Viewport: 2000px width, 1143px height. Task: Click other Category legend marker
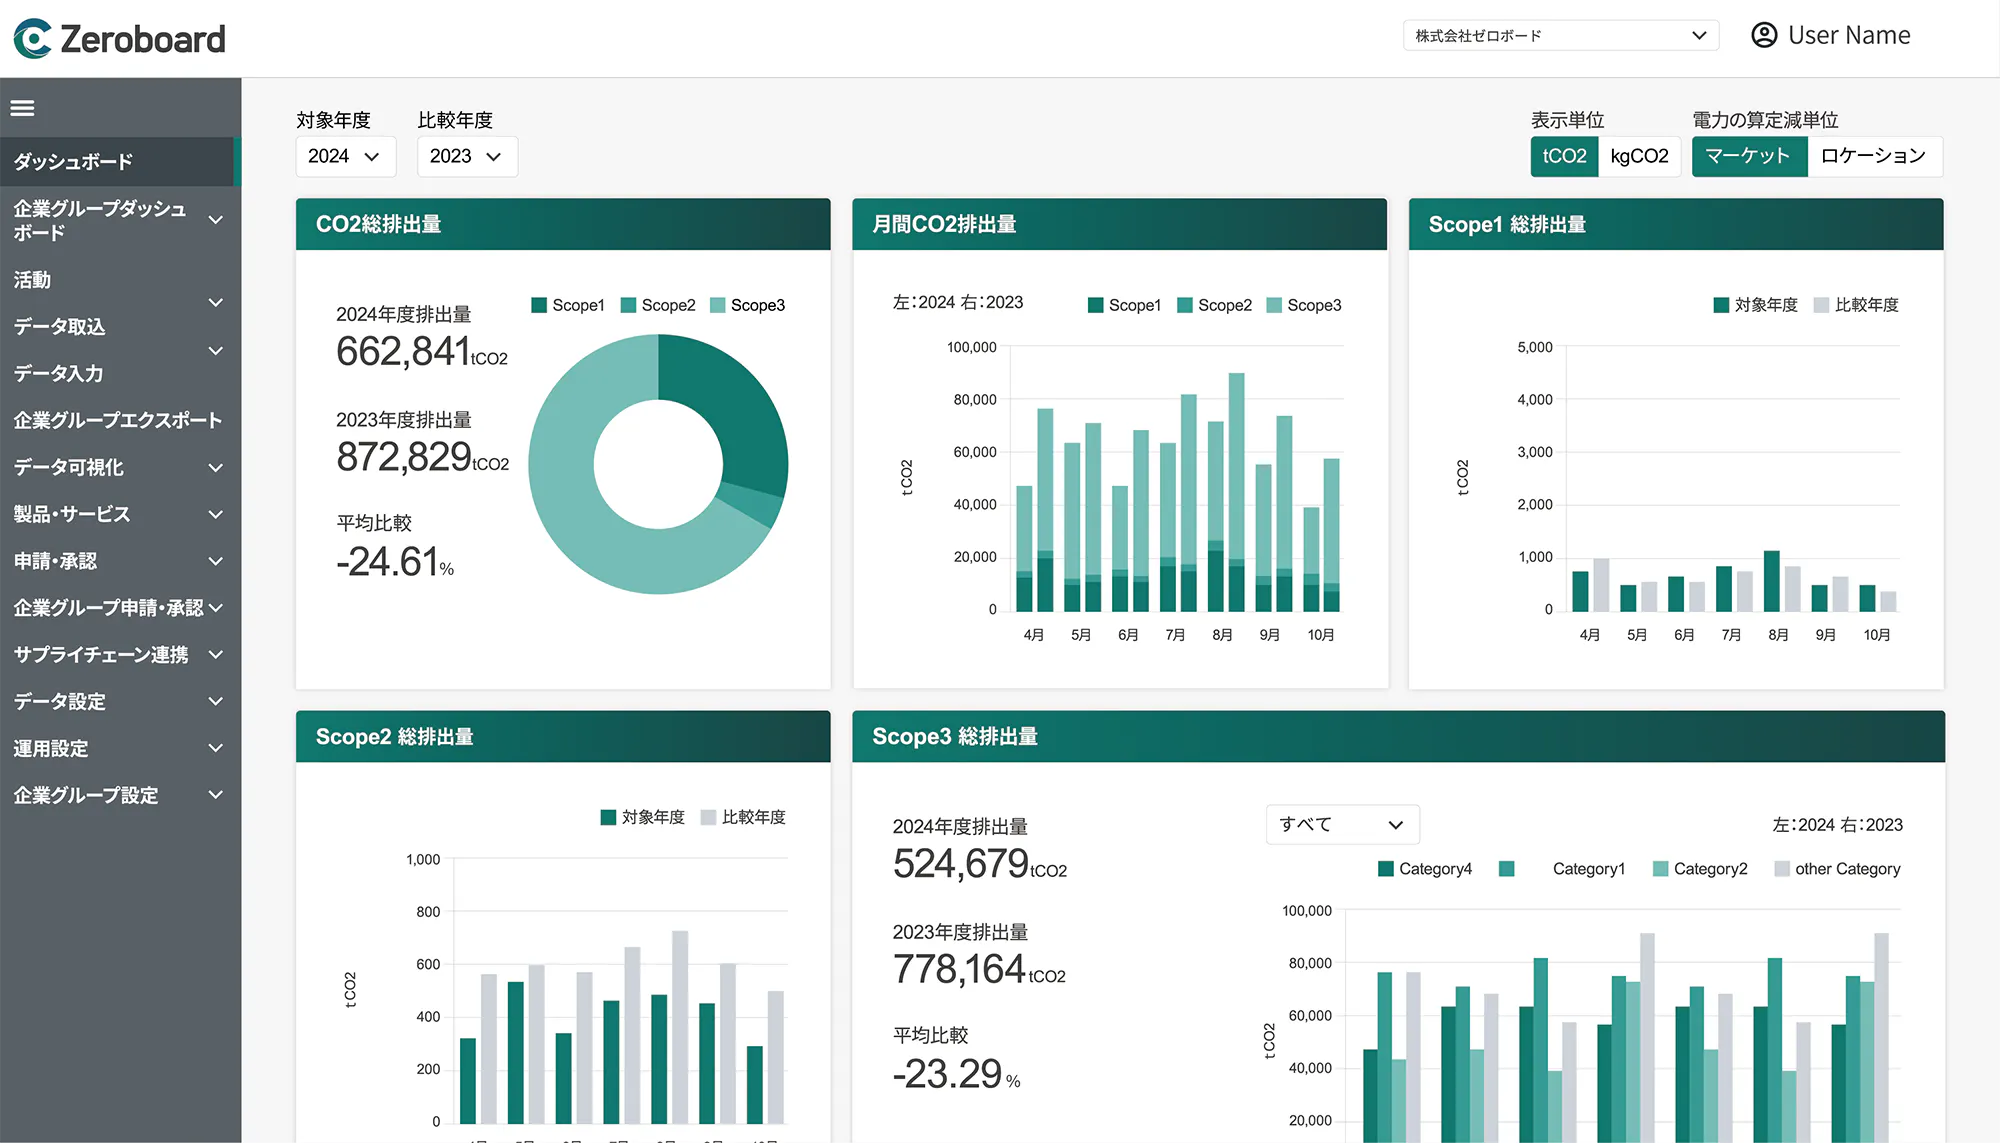[1782, 869]
